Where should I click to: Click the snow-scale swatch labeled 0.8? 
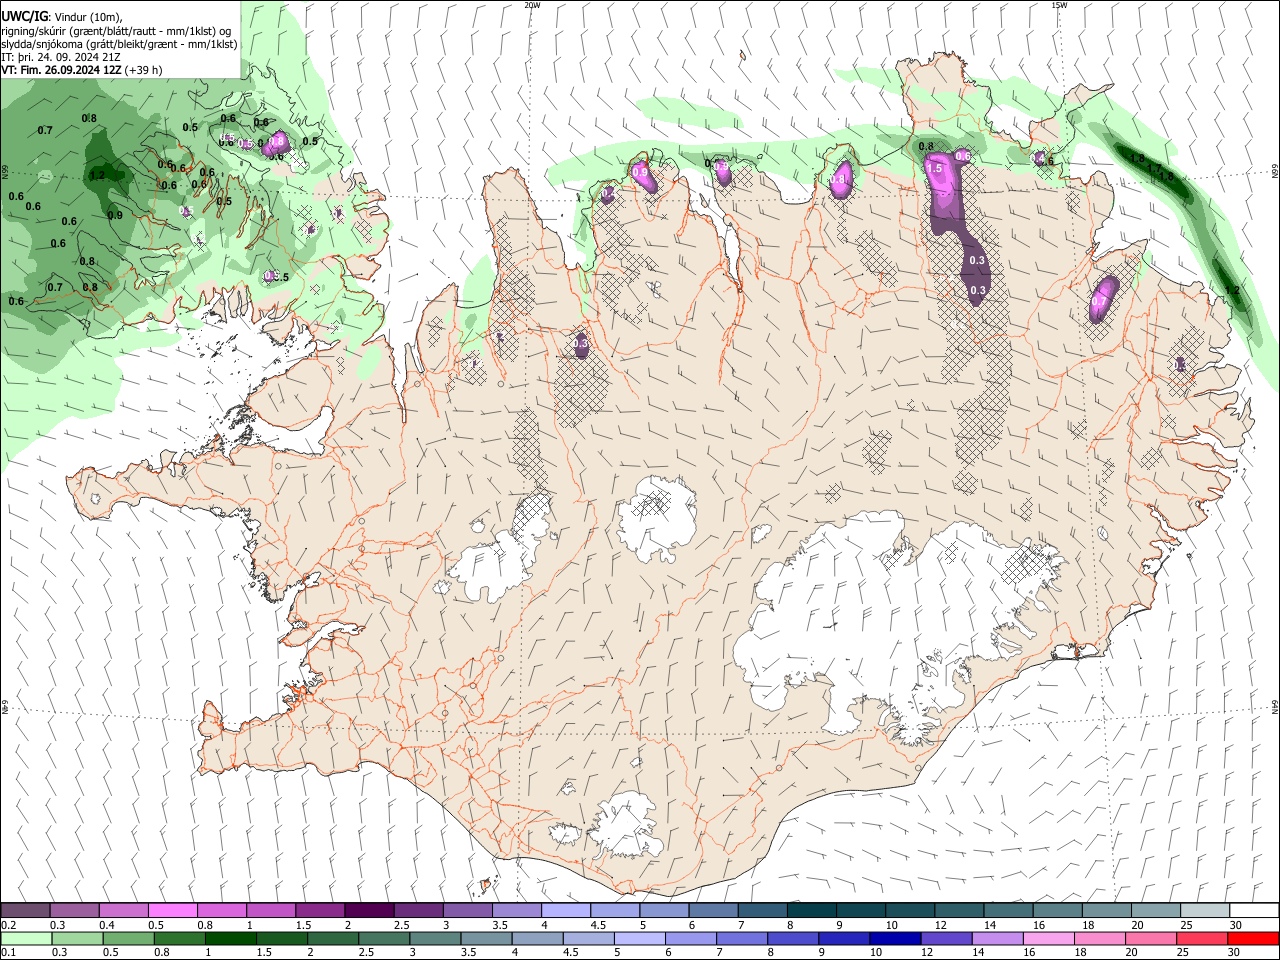tap(222, 910)
